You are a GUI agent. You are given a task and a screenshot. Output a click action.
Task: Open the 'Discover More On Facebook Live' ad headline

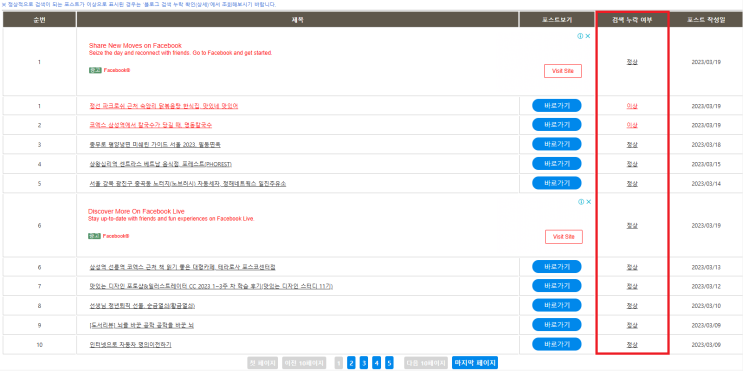(x=136, y=211)
